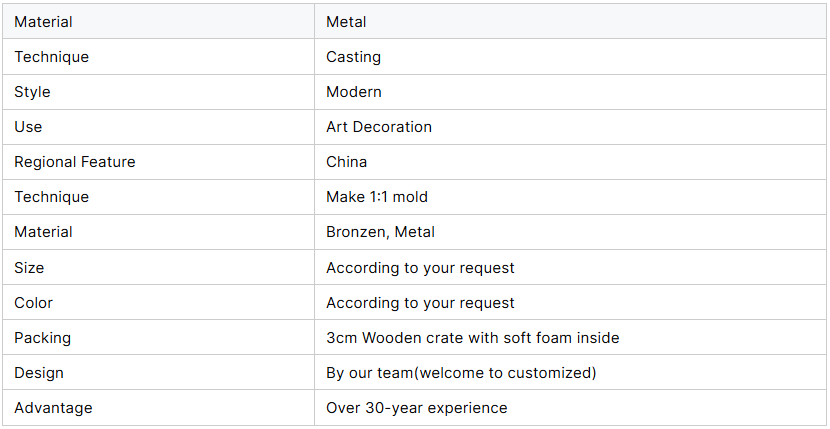Image resolution: width=830 pixels, height=429 pixels.
Task: Click the 'Style' label cell
Action: click(x=159, y=92)
